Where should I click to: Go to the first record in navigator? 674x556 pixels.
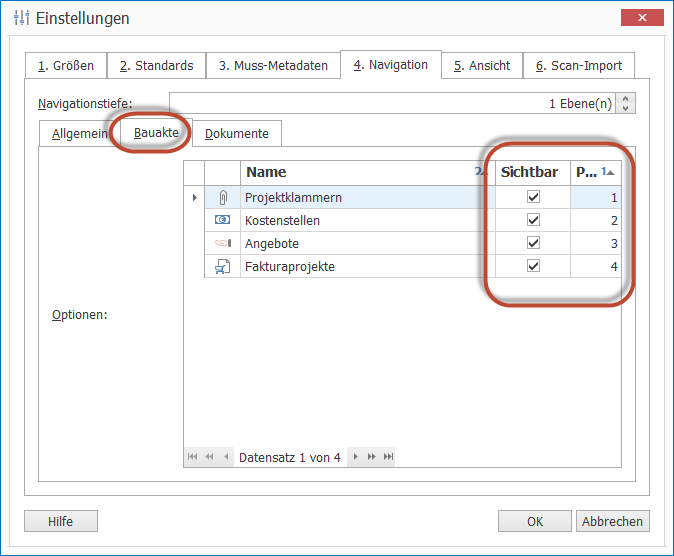point(193,457)
